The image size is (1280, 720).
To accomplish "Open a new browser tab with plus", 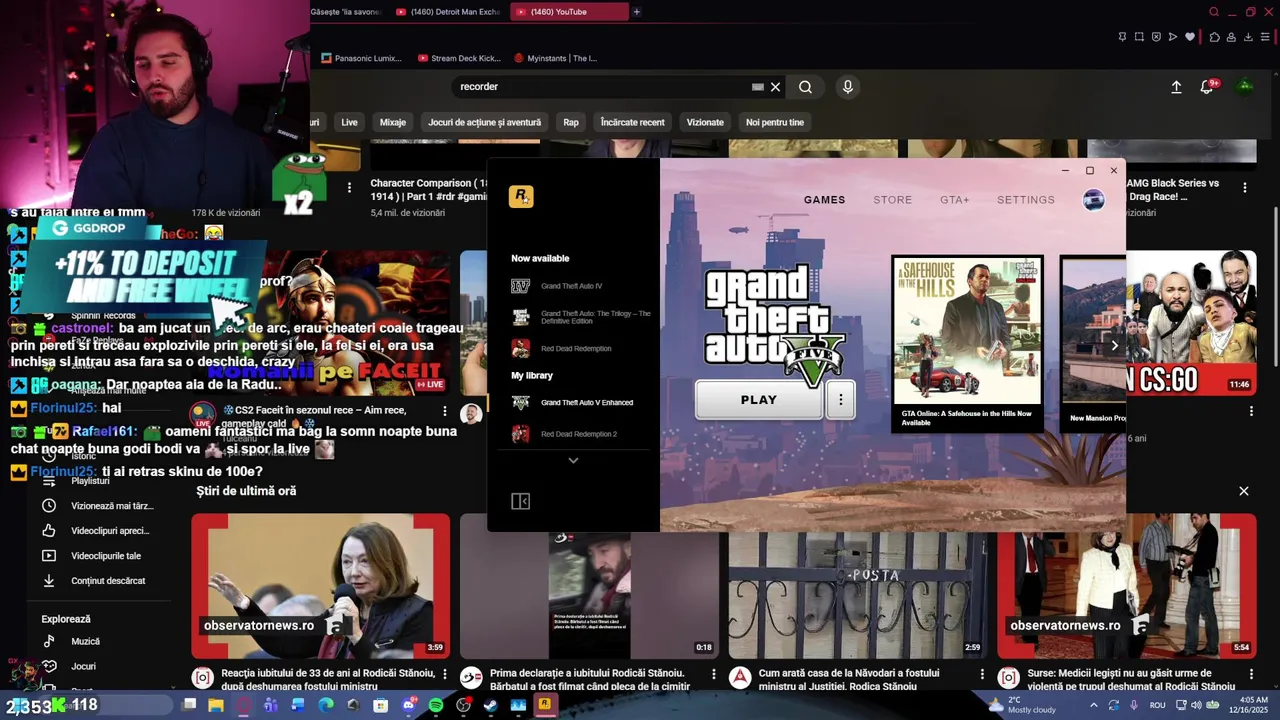I will point(637,12).
